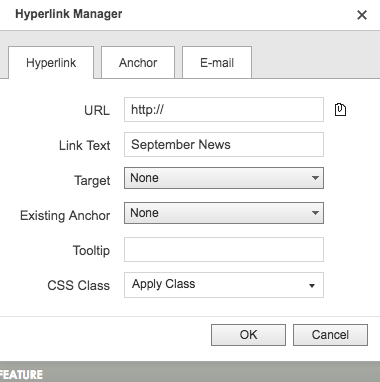Click the Cancel button
The width and height of the screenshot is (380, 382).
(330, 335)
